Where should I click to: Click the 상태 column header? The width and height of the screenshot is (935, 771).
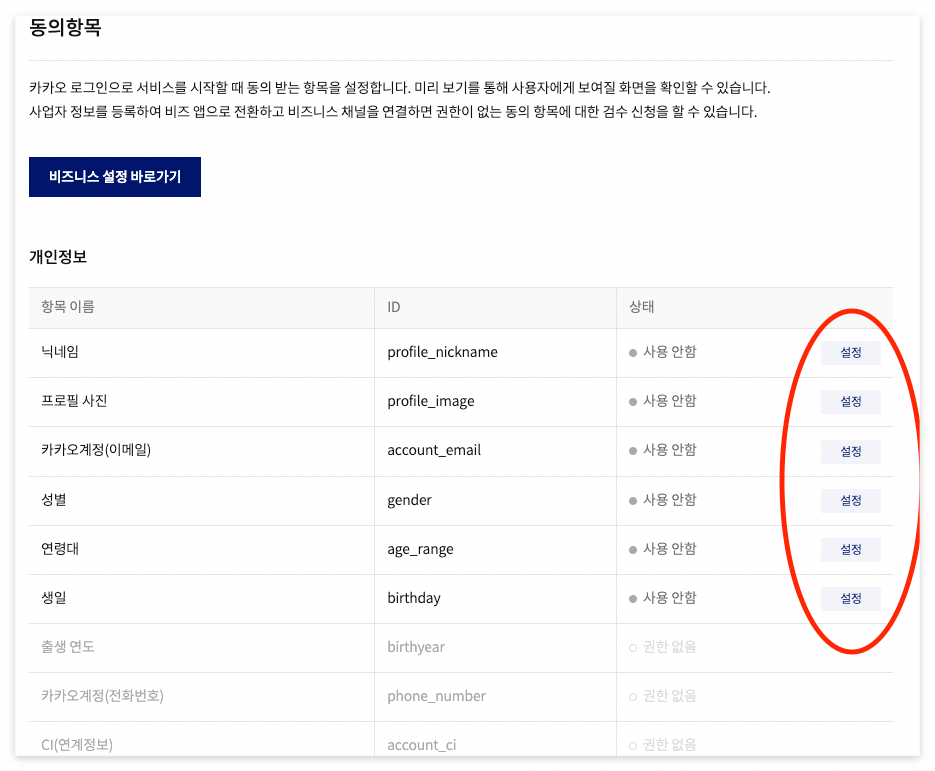[x=642, y=306]
